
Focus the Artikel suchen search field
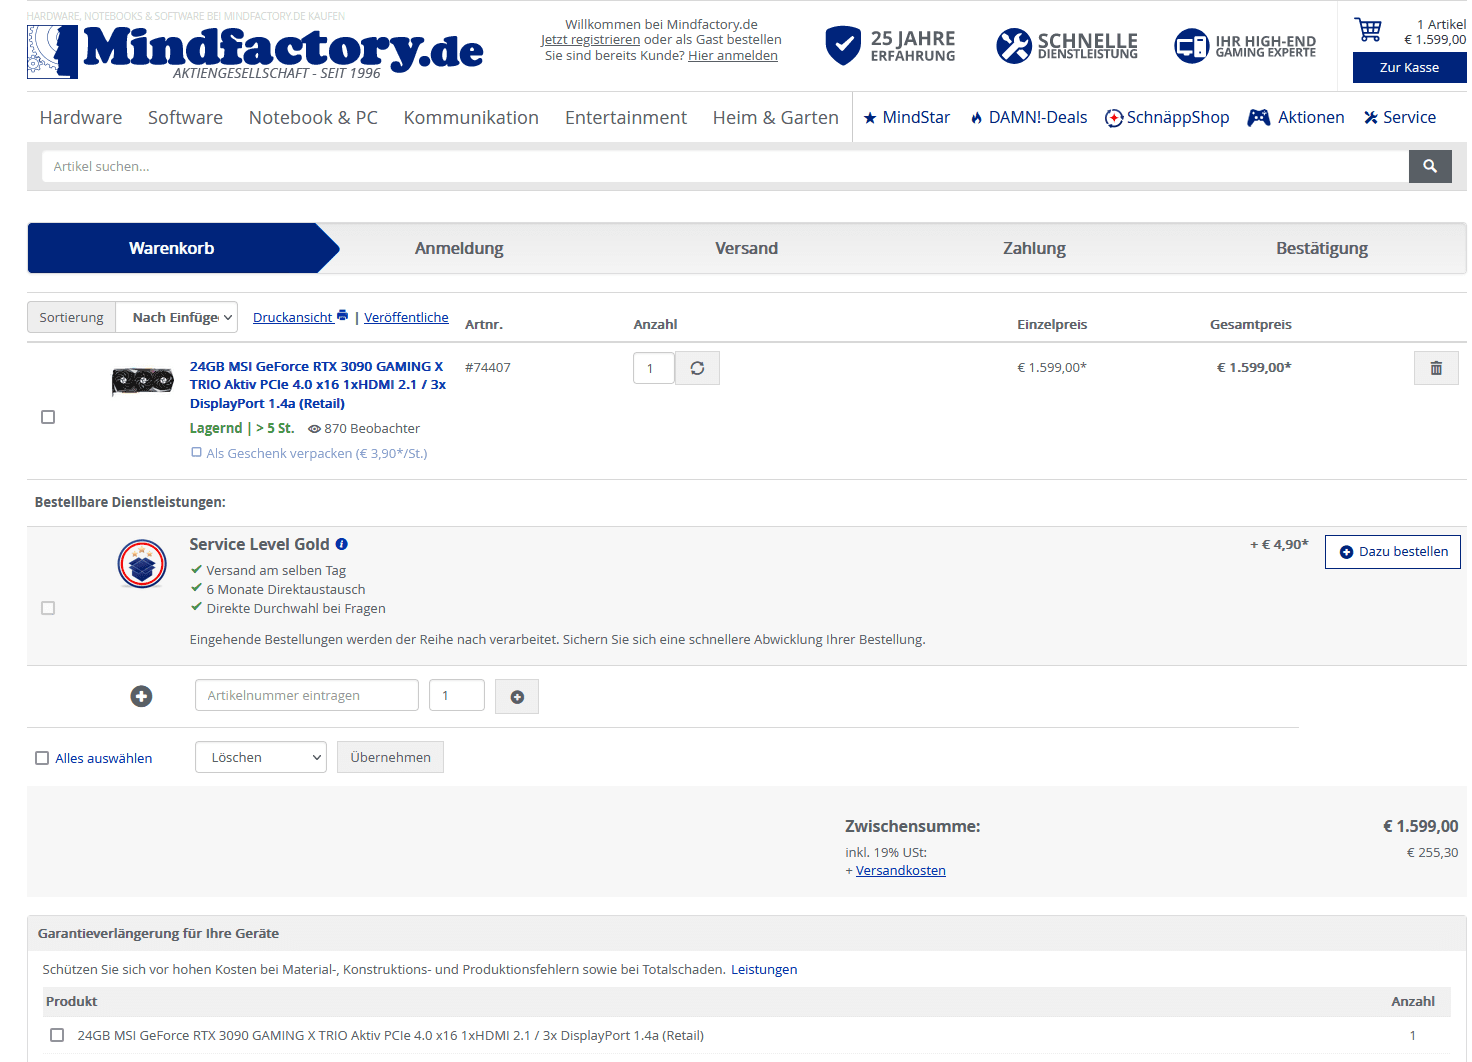(725, 167)
